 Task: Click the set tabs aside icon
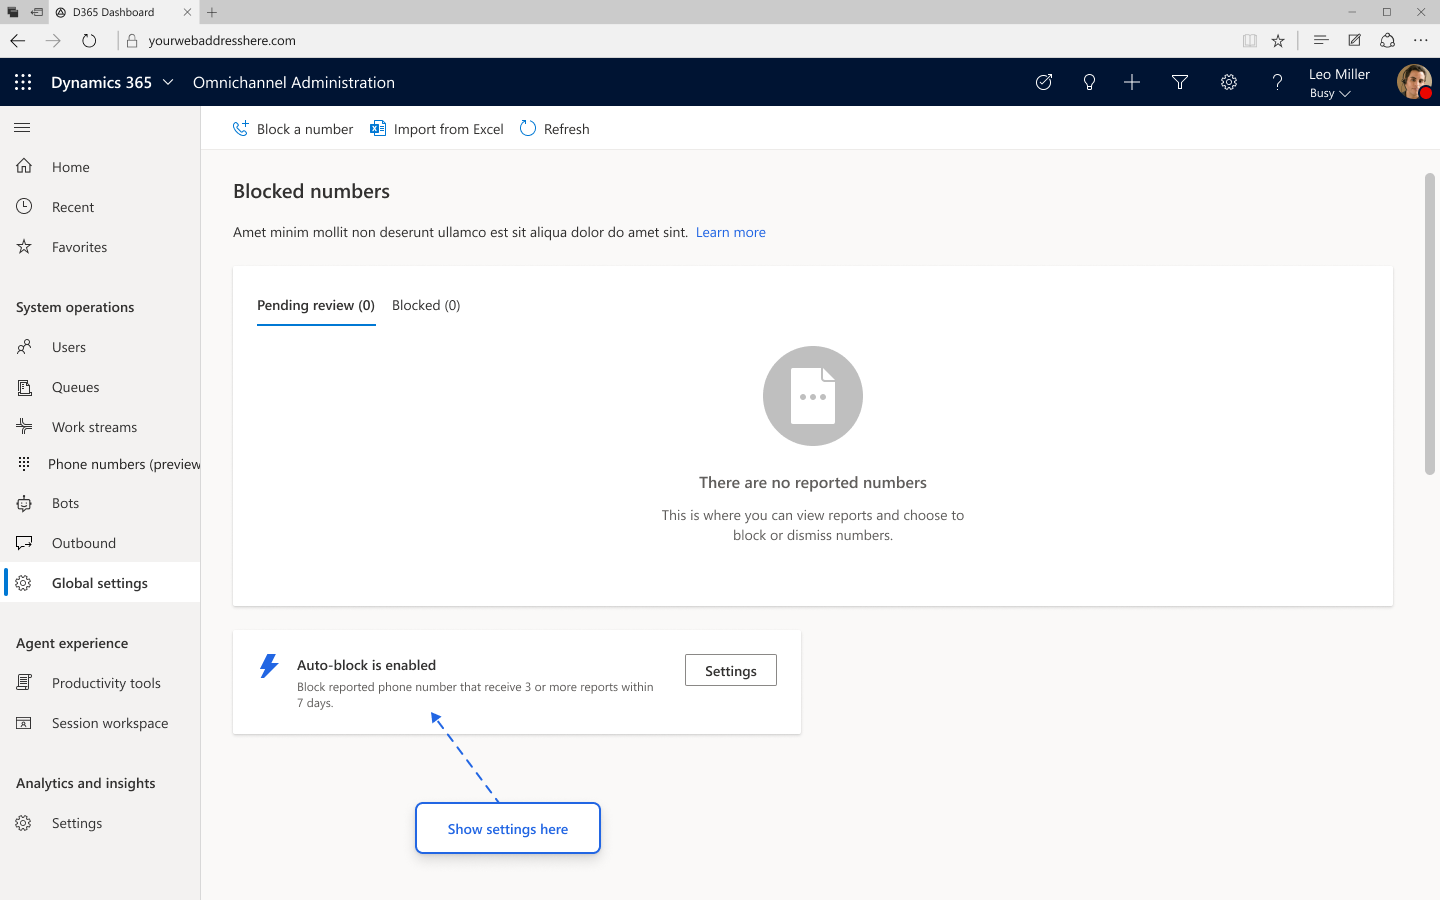click(x=37, y=12)
